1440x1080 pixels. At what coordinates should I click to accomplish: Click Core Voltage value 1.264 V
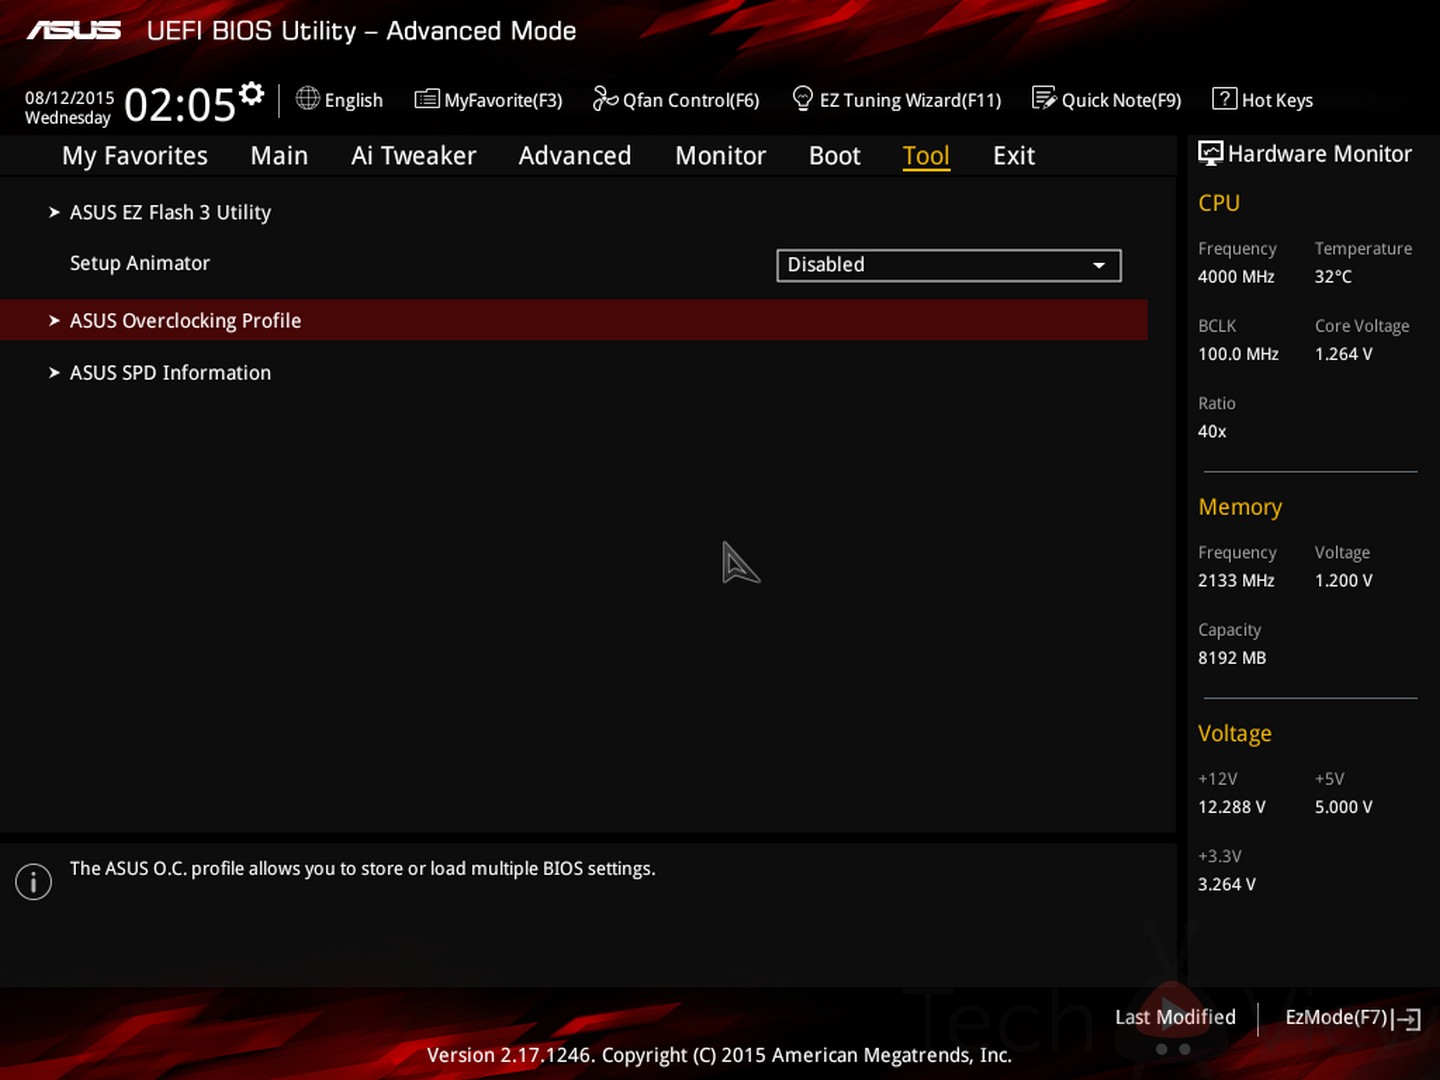point(1343,354)
